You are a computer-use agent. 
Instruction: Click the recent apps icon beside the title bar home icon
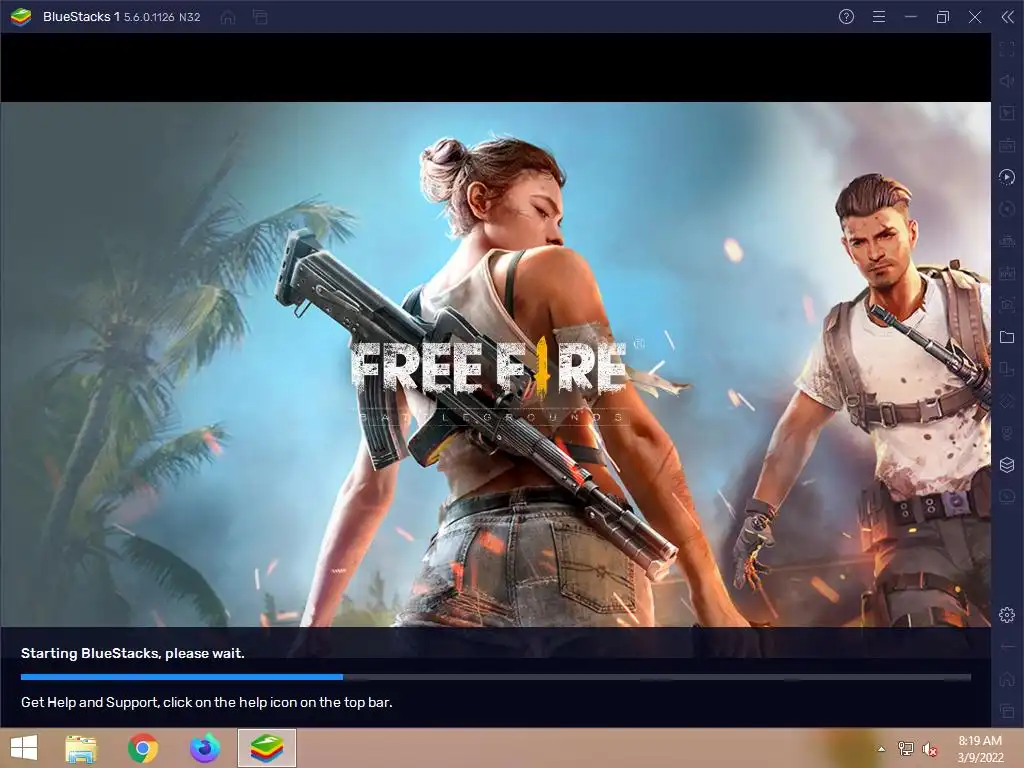[260, 18]
